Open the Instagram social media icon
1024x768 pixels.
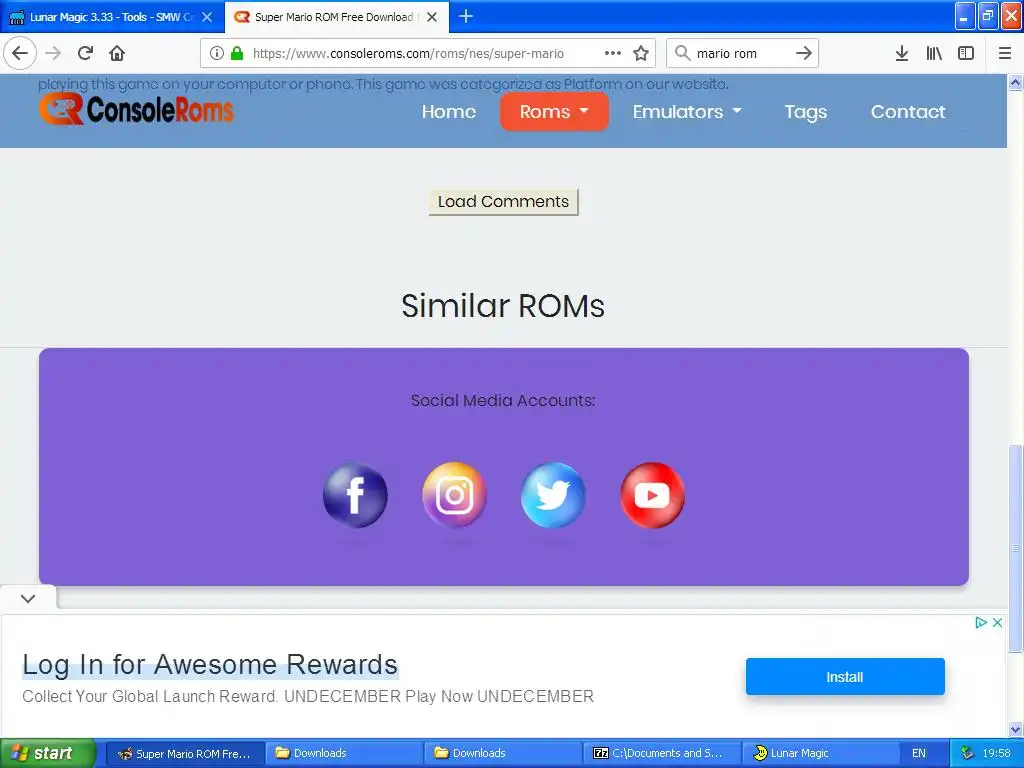coord(455,495)
